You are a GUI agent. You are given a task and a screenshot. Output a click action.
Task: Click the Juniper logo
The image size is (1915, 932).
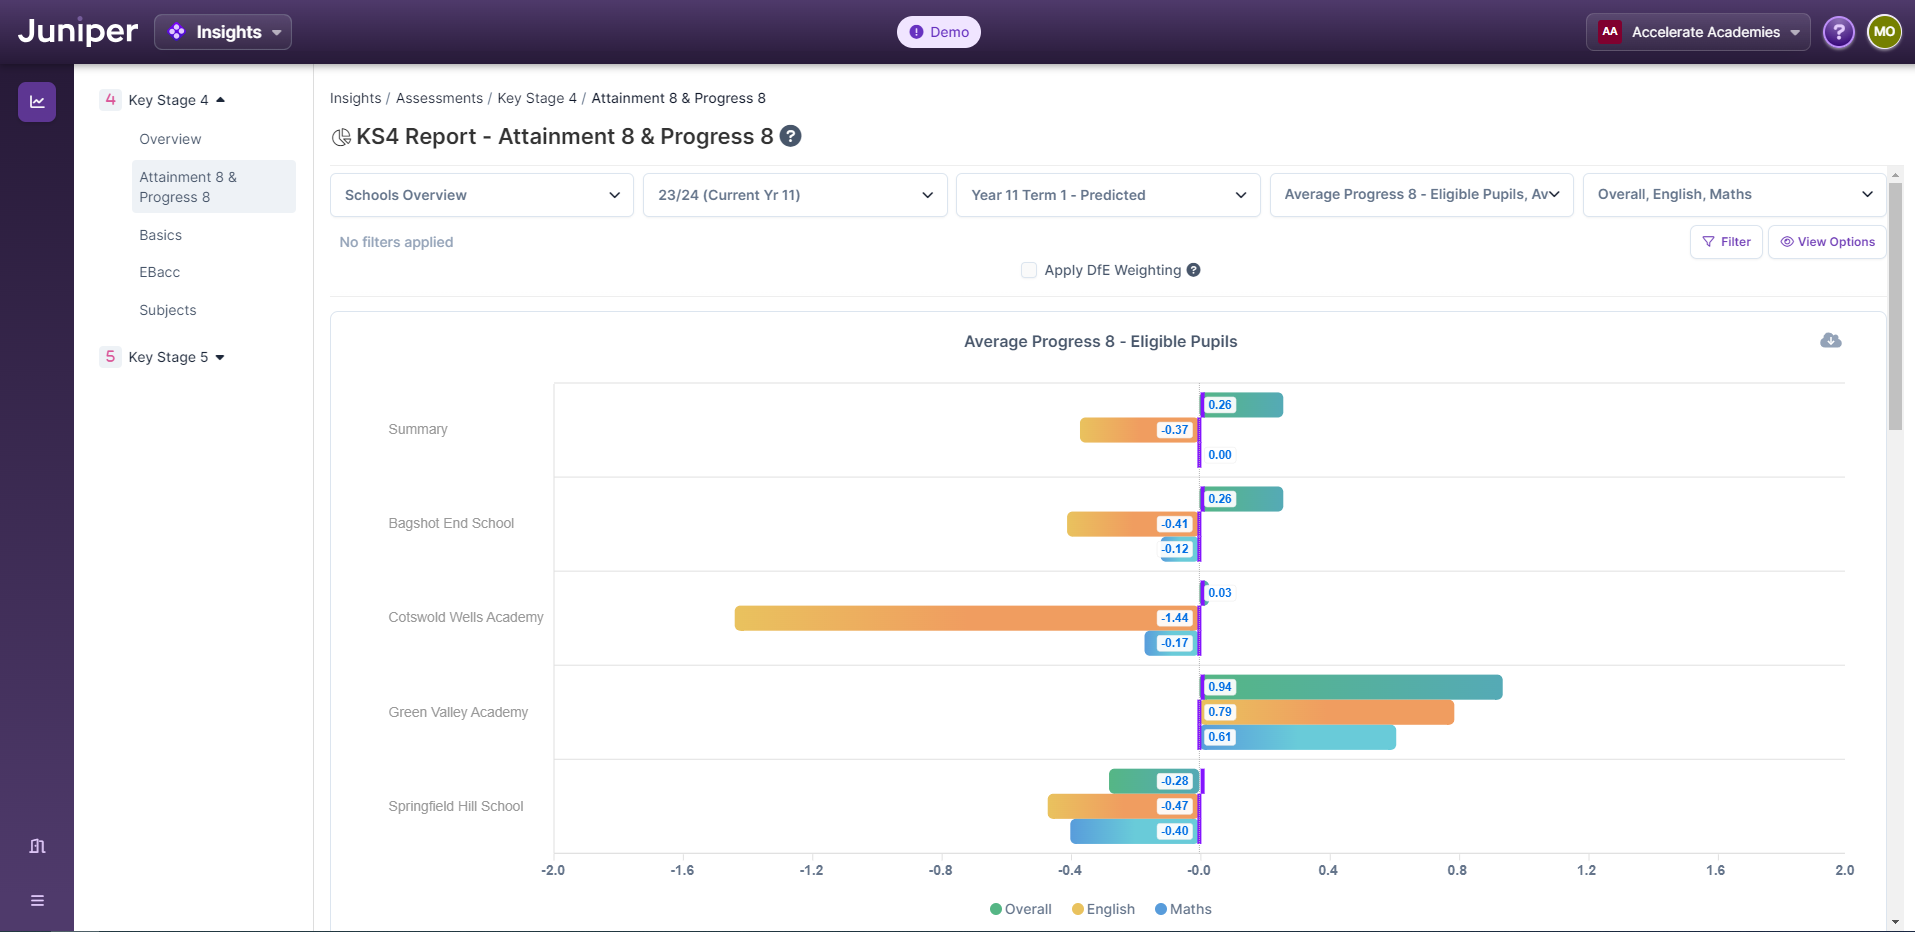77,31
